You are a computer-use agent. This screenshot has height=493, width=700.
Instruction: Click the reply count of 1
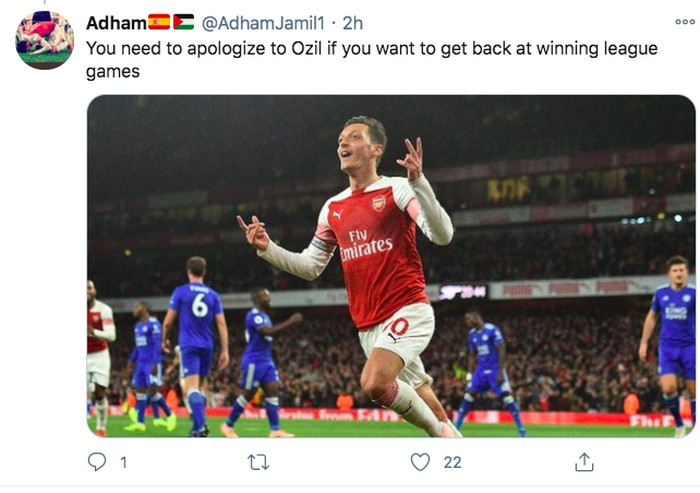click(123, 462)
